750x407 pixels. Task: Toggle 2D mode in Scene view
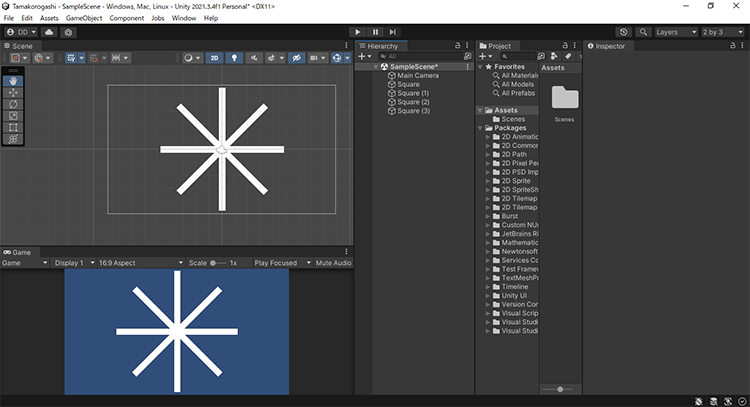(x=214, y=58)
